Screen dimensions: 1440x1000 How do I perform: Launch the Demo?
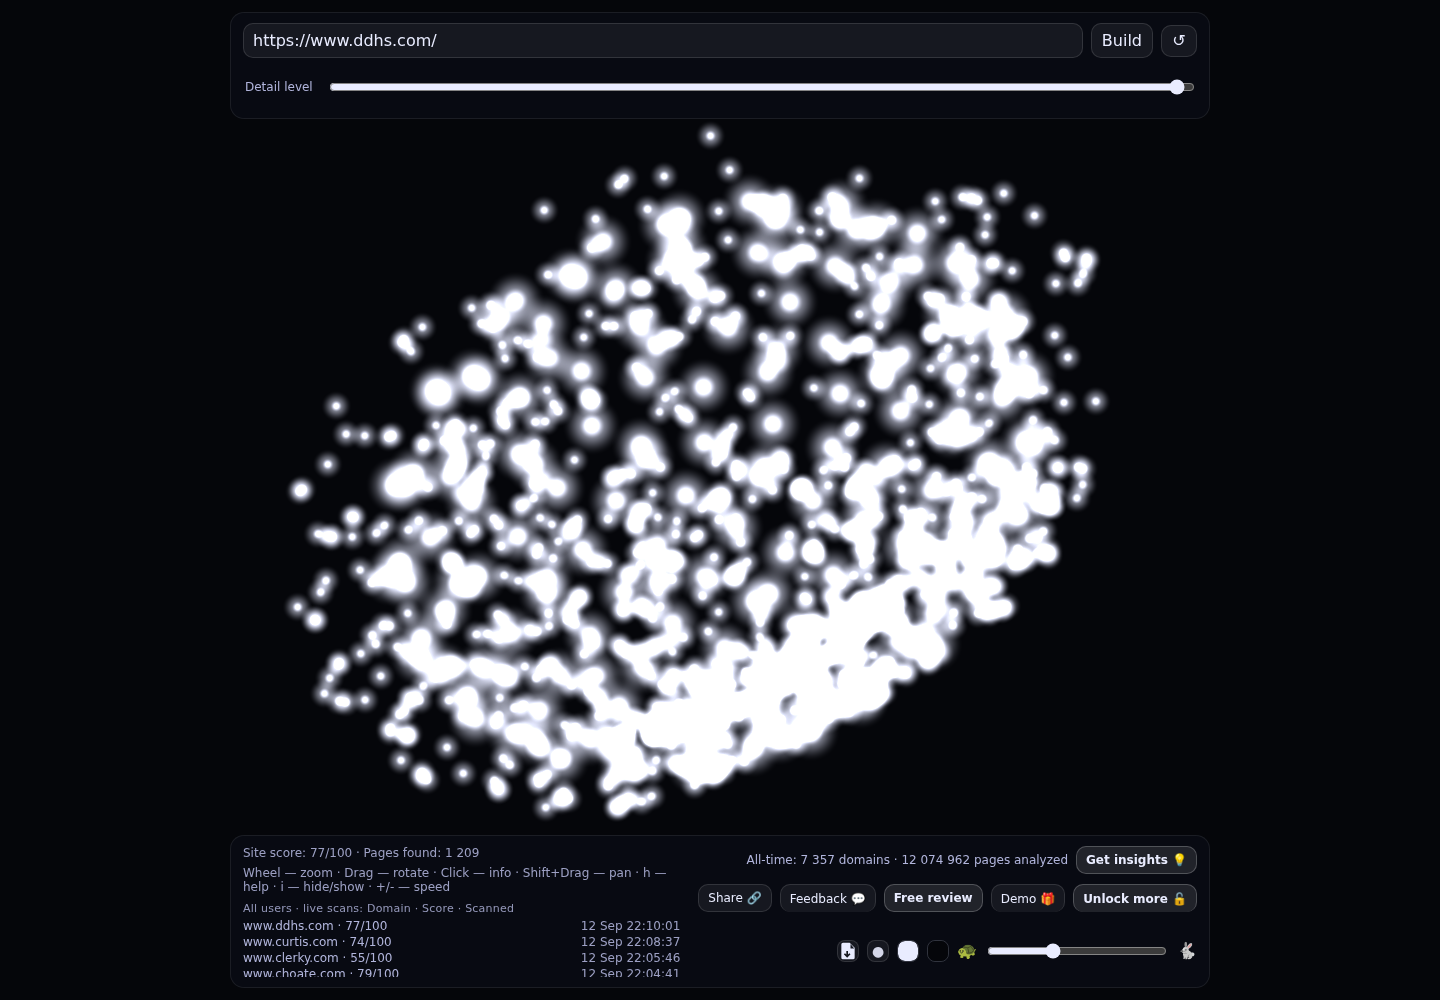pos(1028,898)
